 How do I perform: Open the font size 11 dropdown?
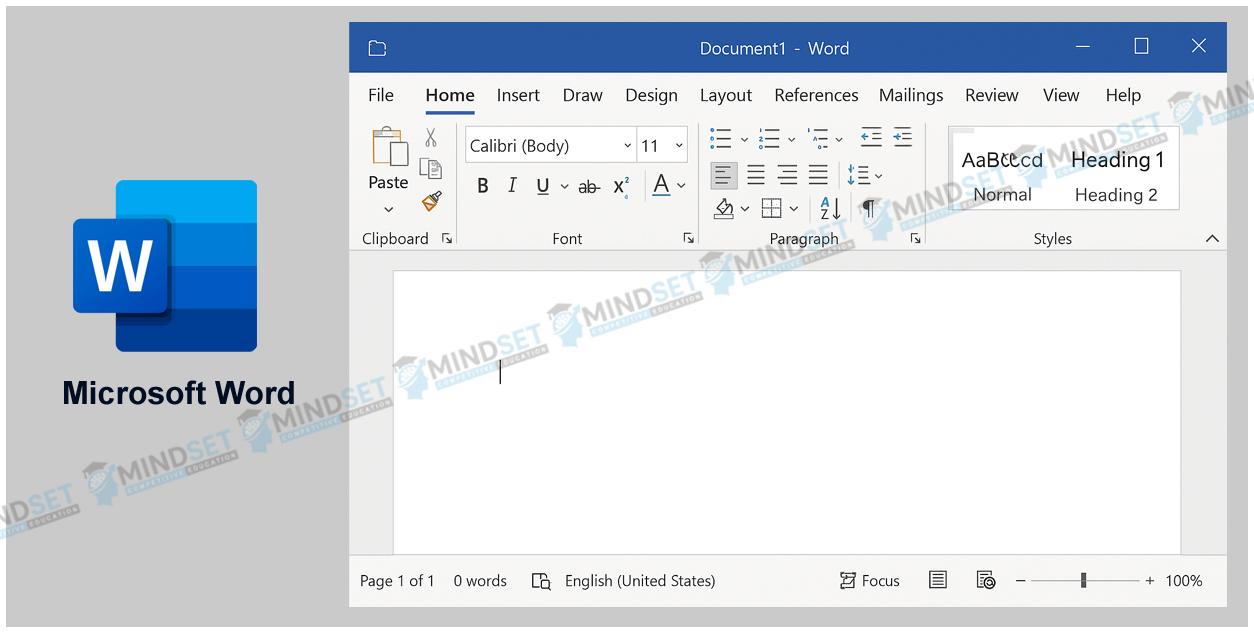[x=679, y=146]
